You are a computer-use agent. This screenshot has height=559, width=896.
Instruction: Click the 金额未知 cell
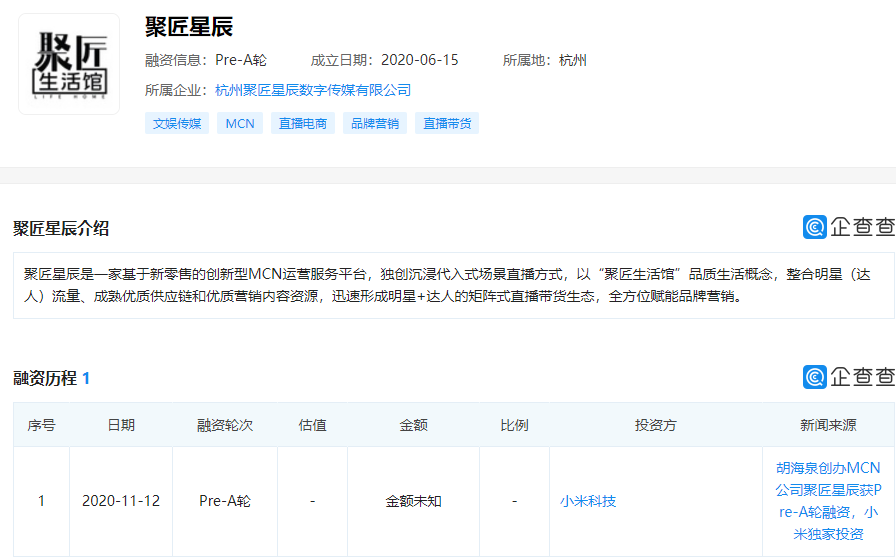414,501
